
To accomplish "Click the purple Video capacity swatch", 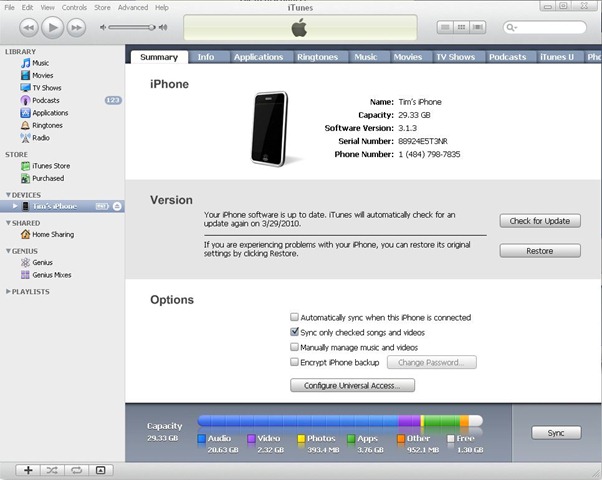I will tap(251, 438).
